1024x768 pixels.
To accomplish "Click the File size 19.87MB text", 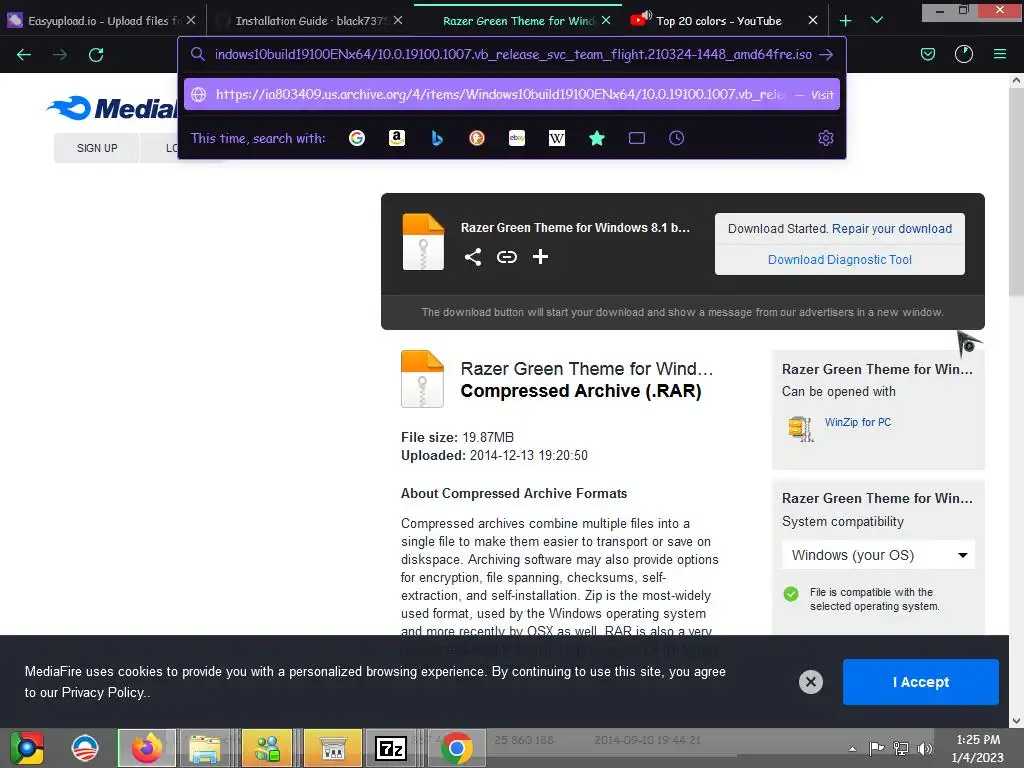I will [x=457, y=437].
